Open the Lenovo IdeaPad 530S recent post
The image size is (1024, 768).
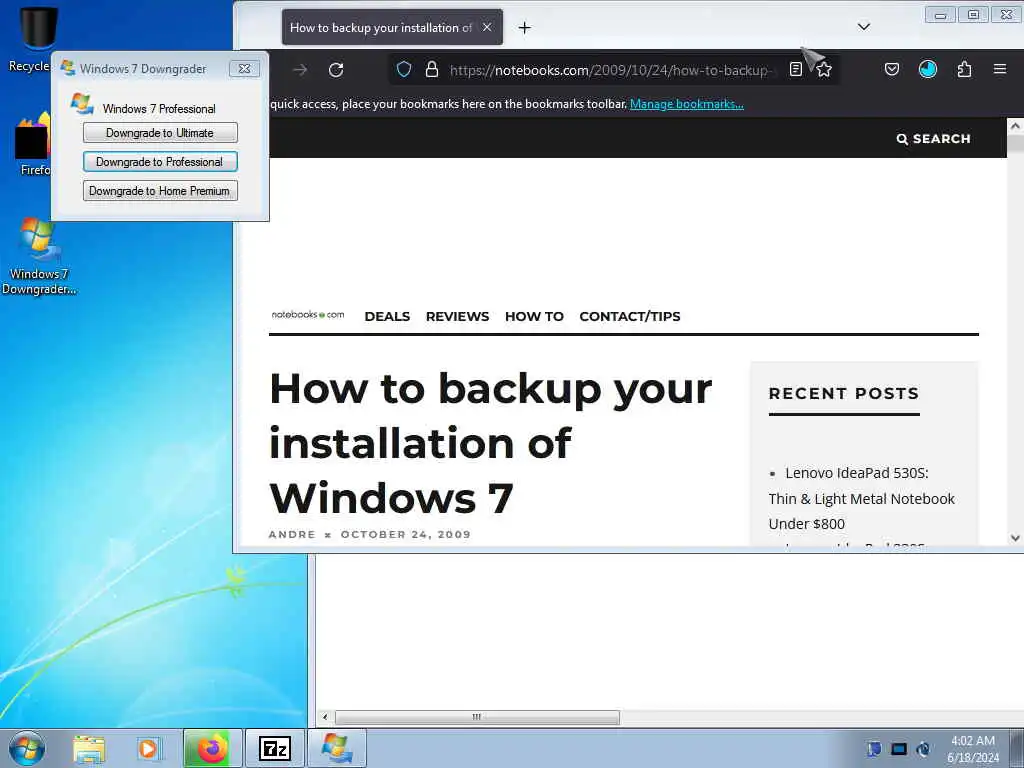[x=861, y=498]
